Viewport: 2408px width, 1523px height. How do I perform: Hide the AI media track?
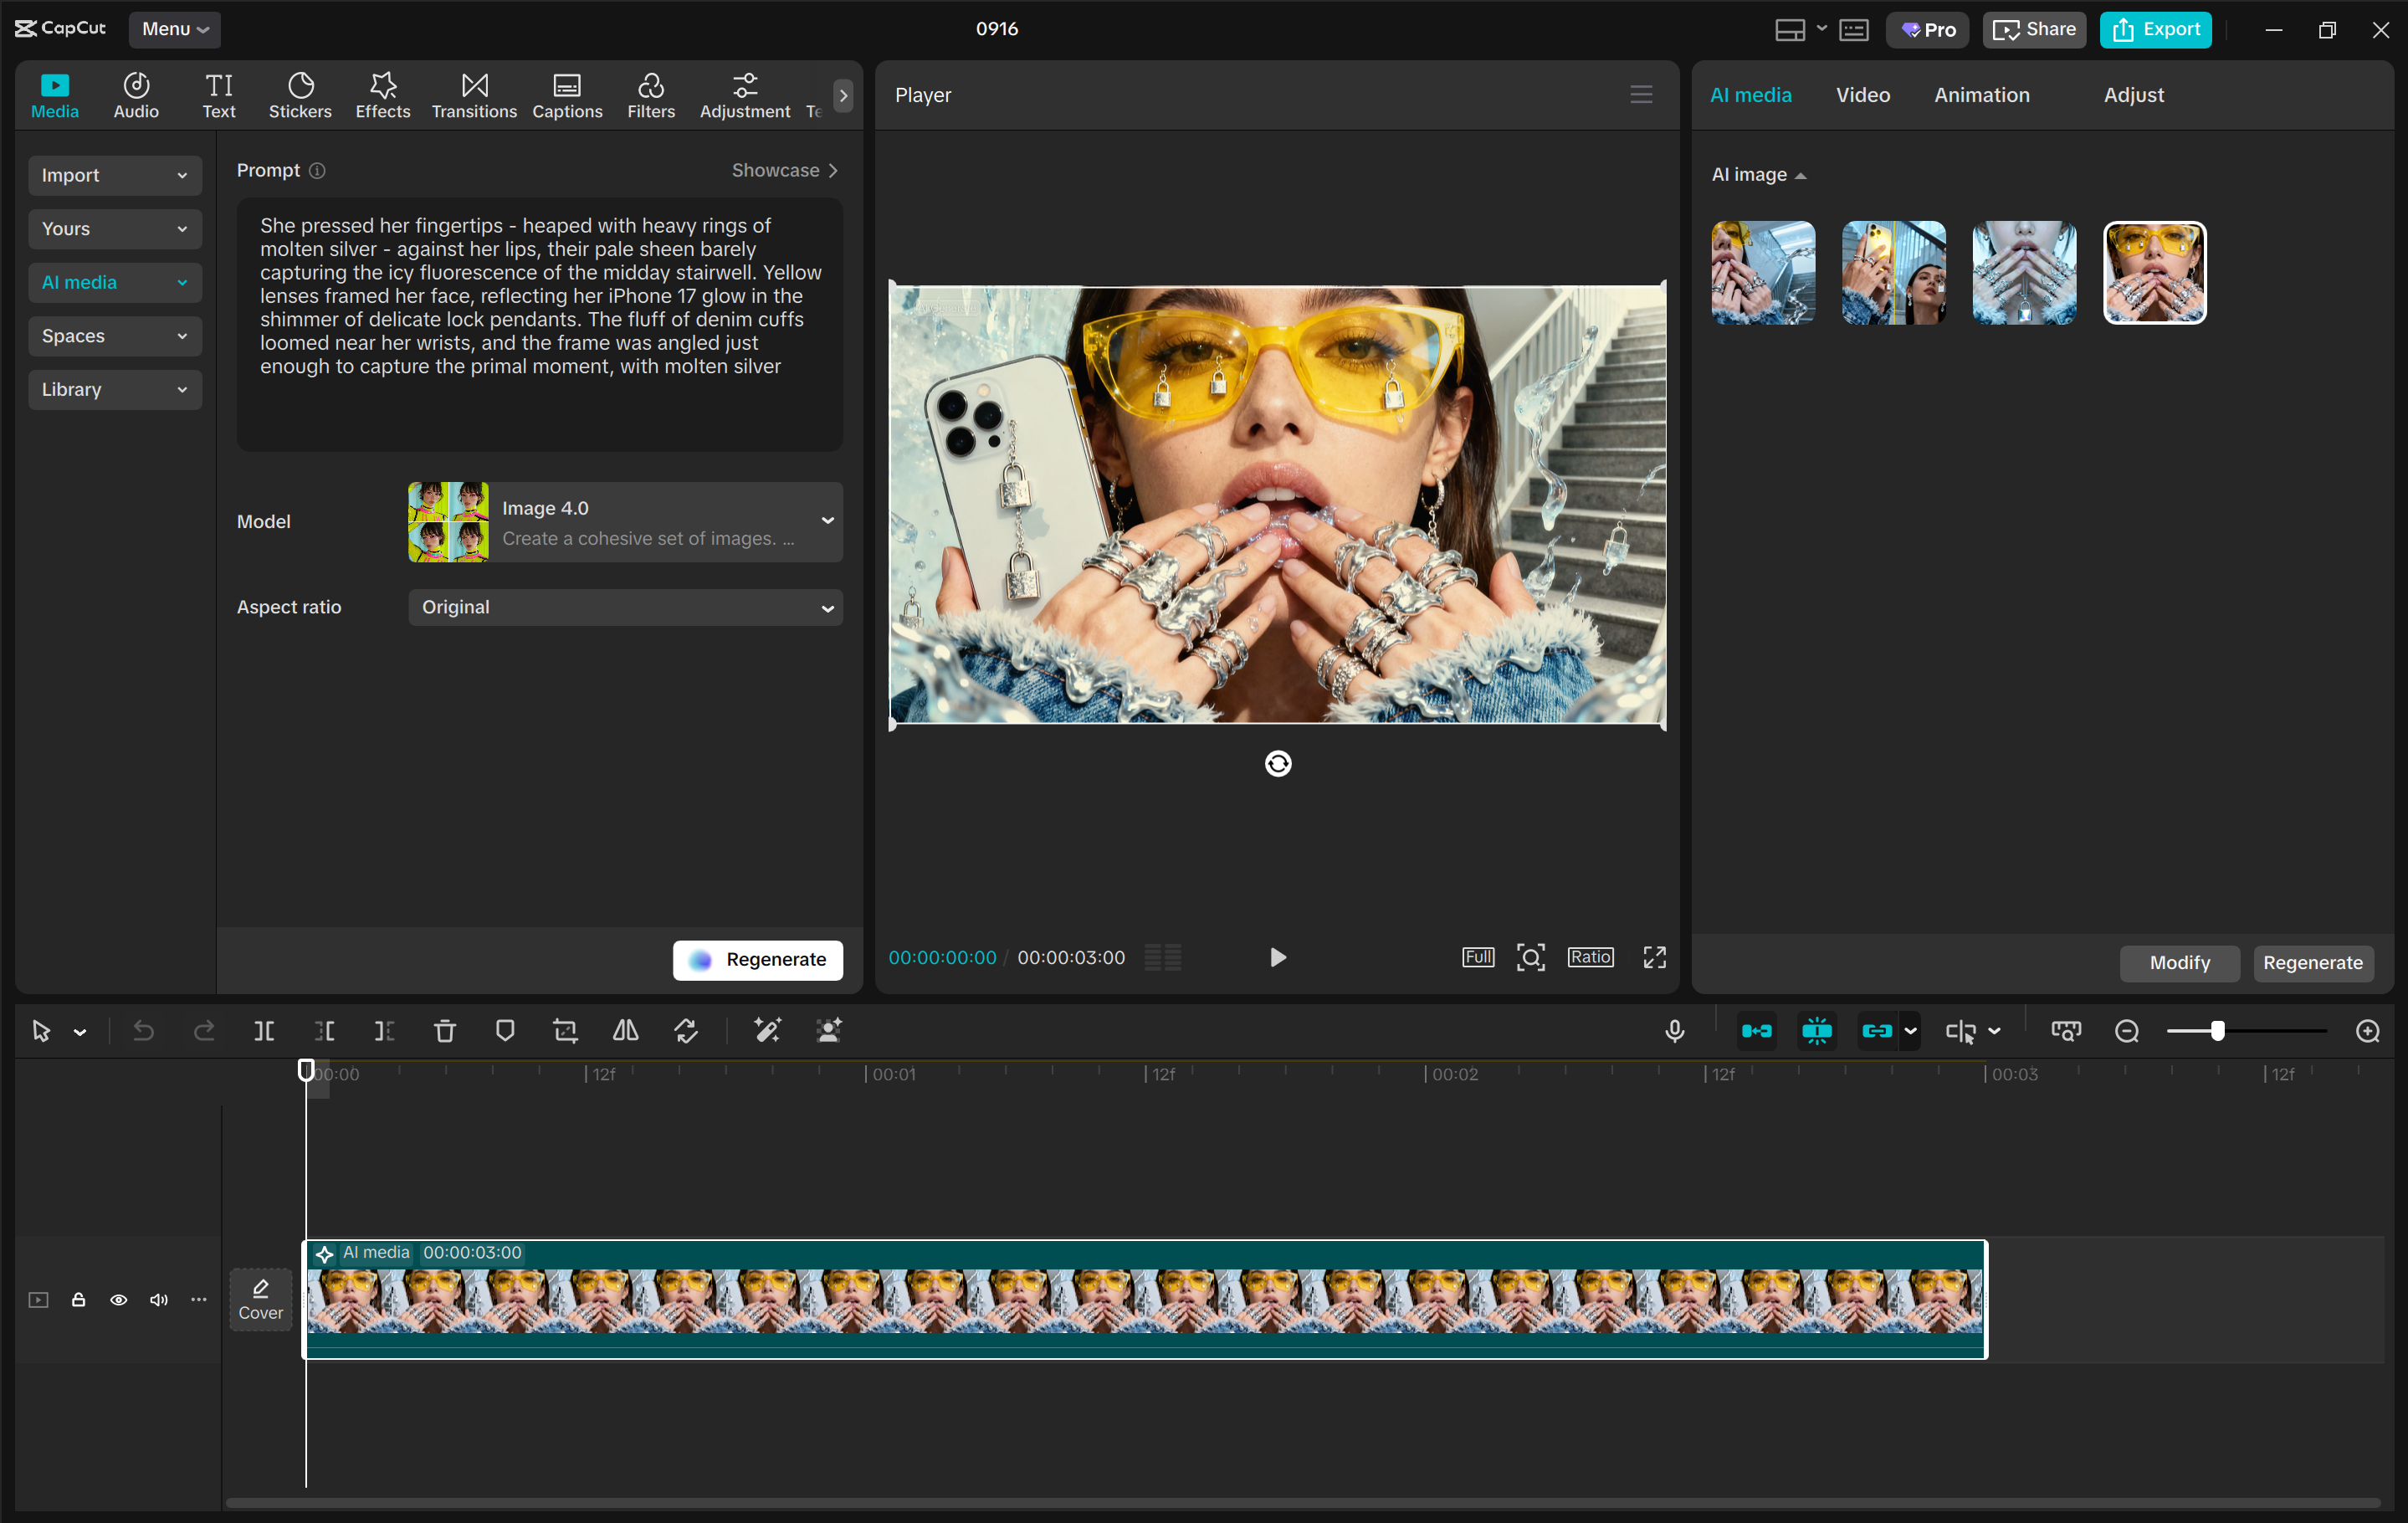(118, 1300)
